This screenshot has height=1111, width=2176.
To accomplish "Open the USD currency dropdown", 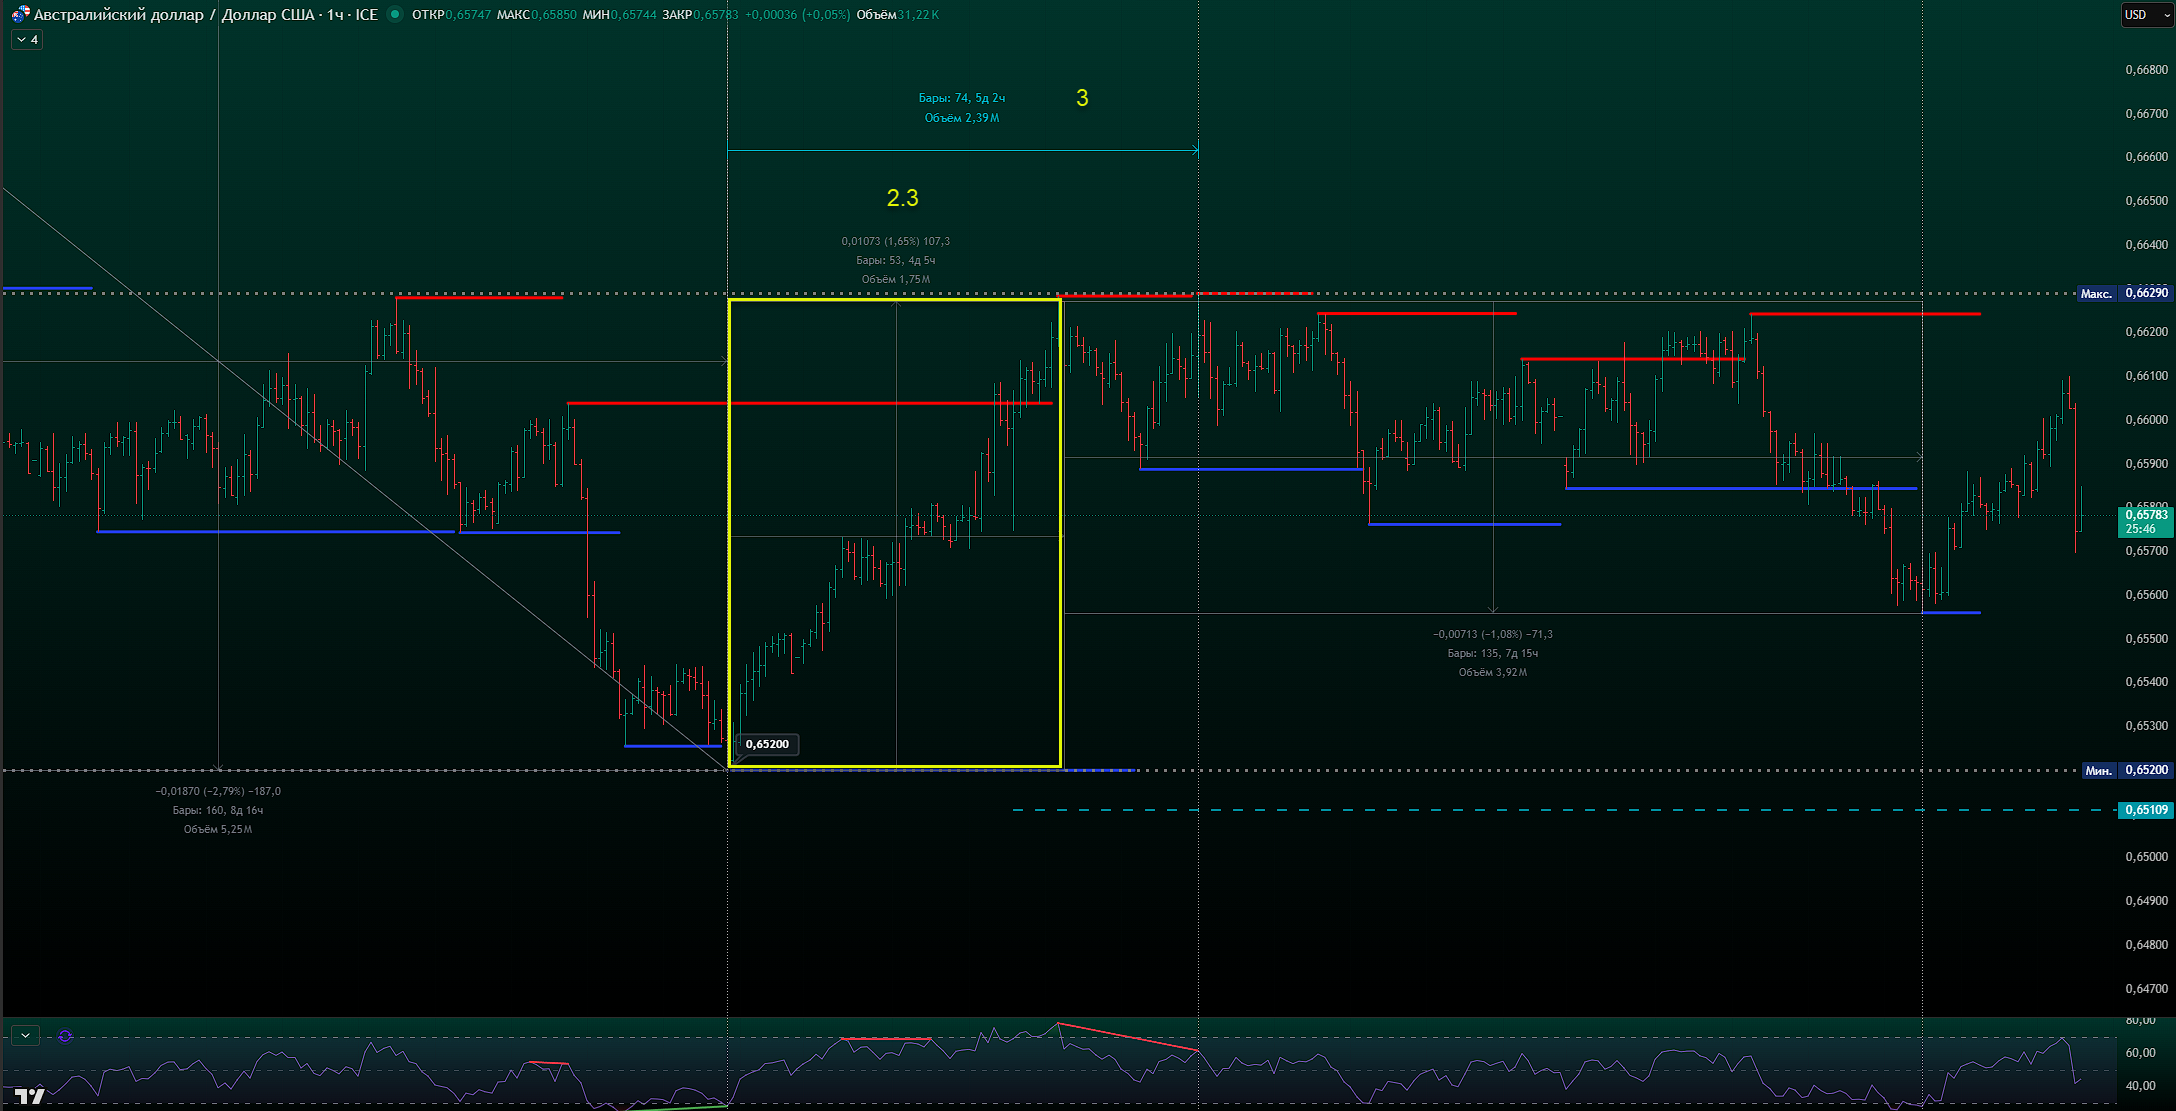I will point(2147,15).
